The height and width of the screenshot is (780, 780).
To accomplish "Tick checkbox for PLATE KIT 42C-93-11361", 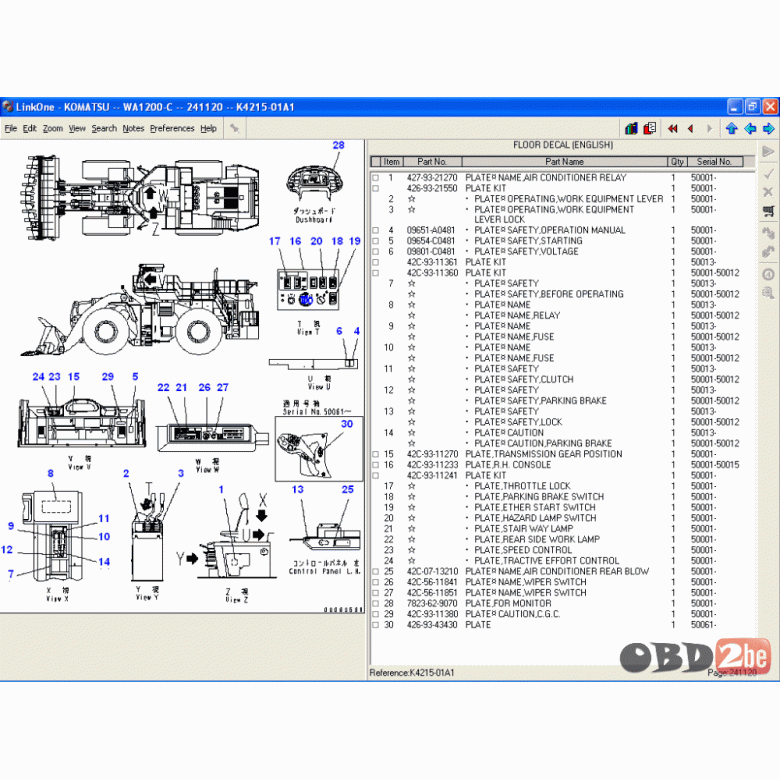I will (376, 262).
